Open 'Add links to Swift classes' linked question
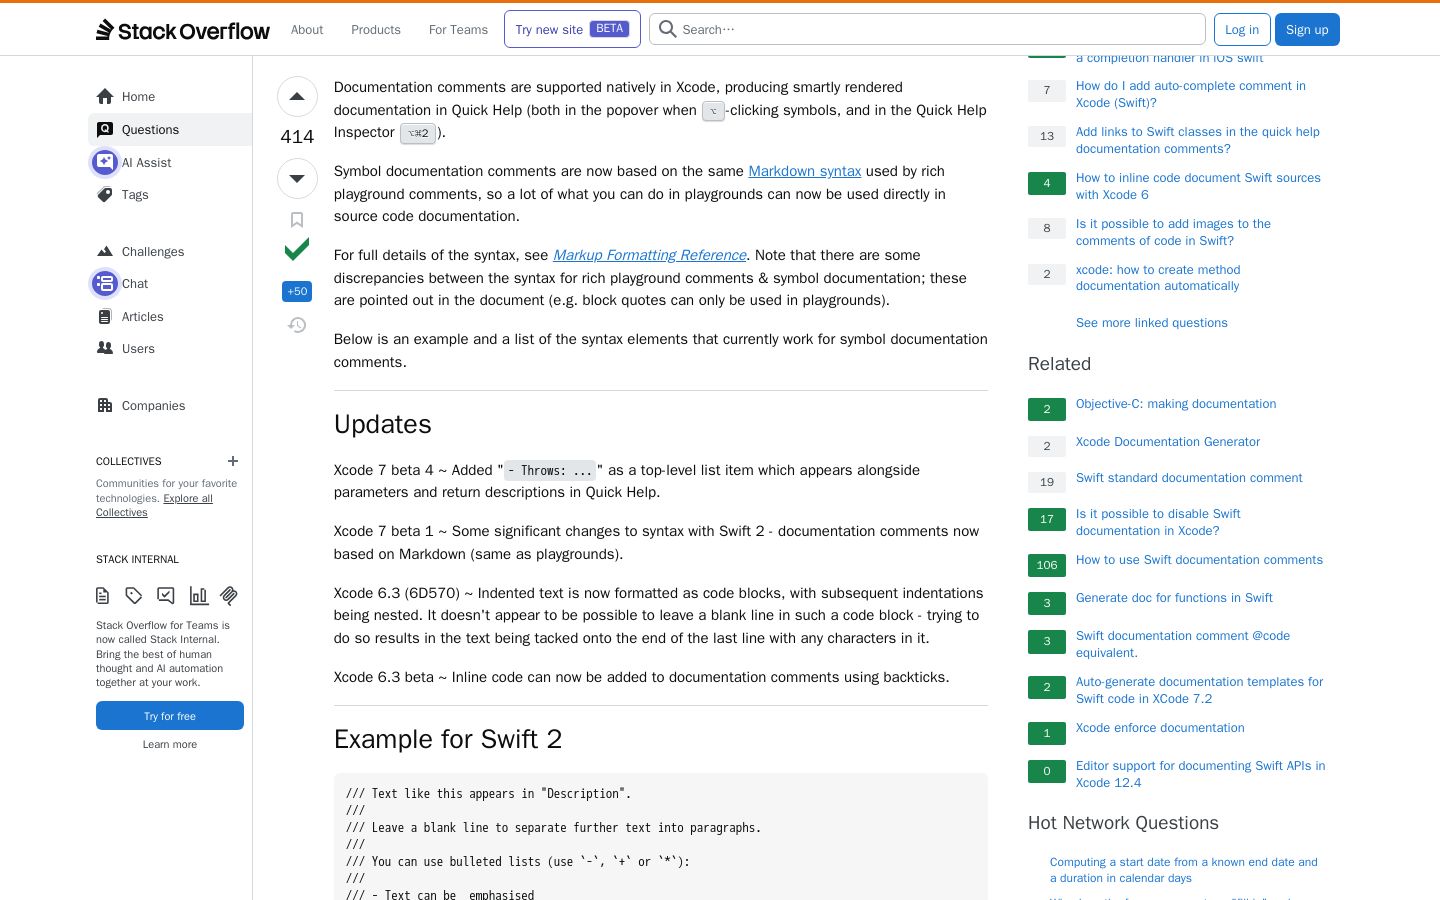This screenshot has height=900, width=1440. pos(1198,140)
